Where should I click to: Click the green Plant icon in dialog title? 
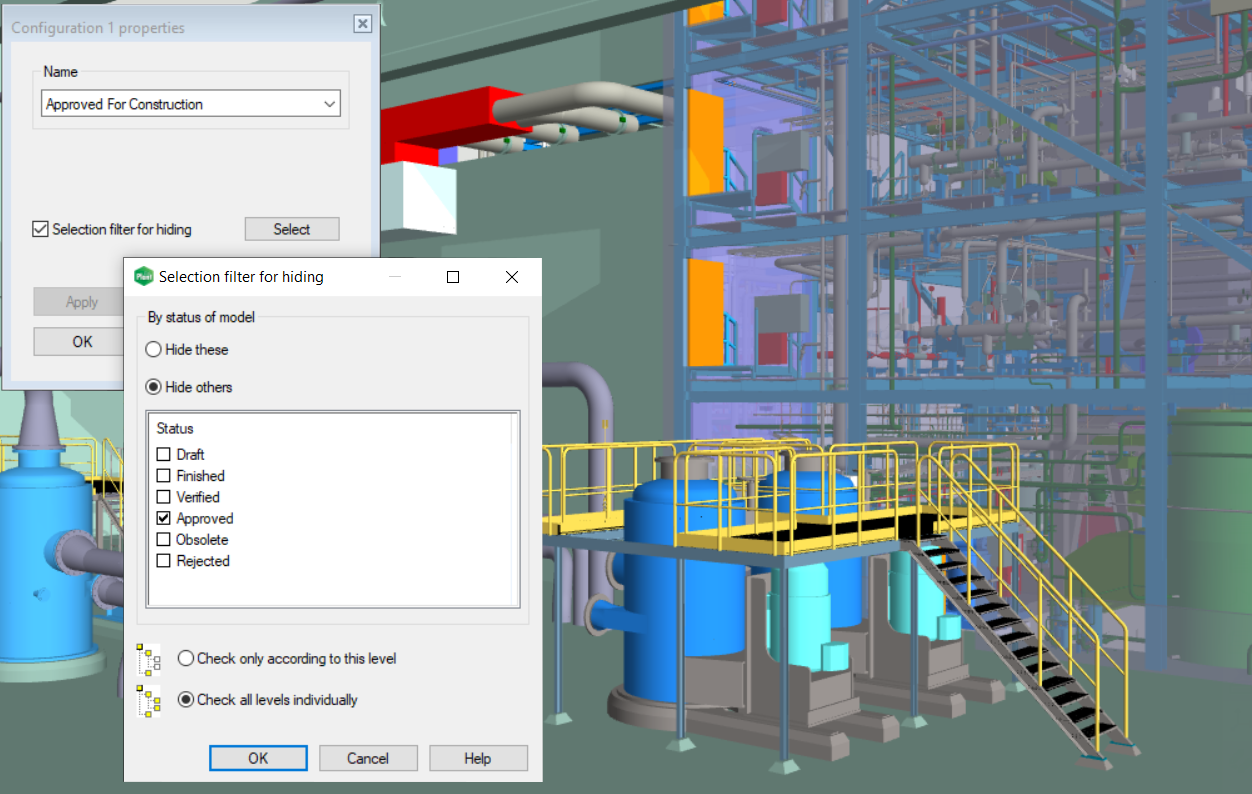(x=144, y=277)
